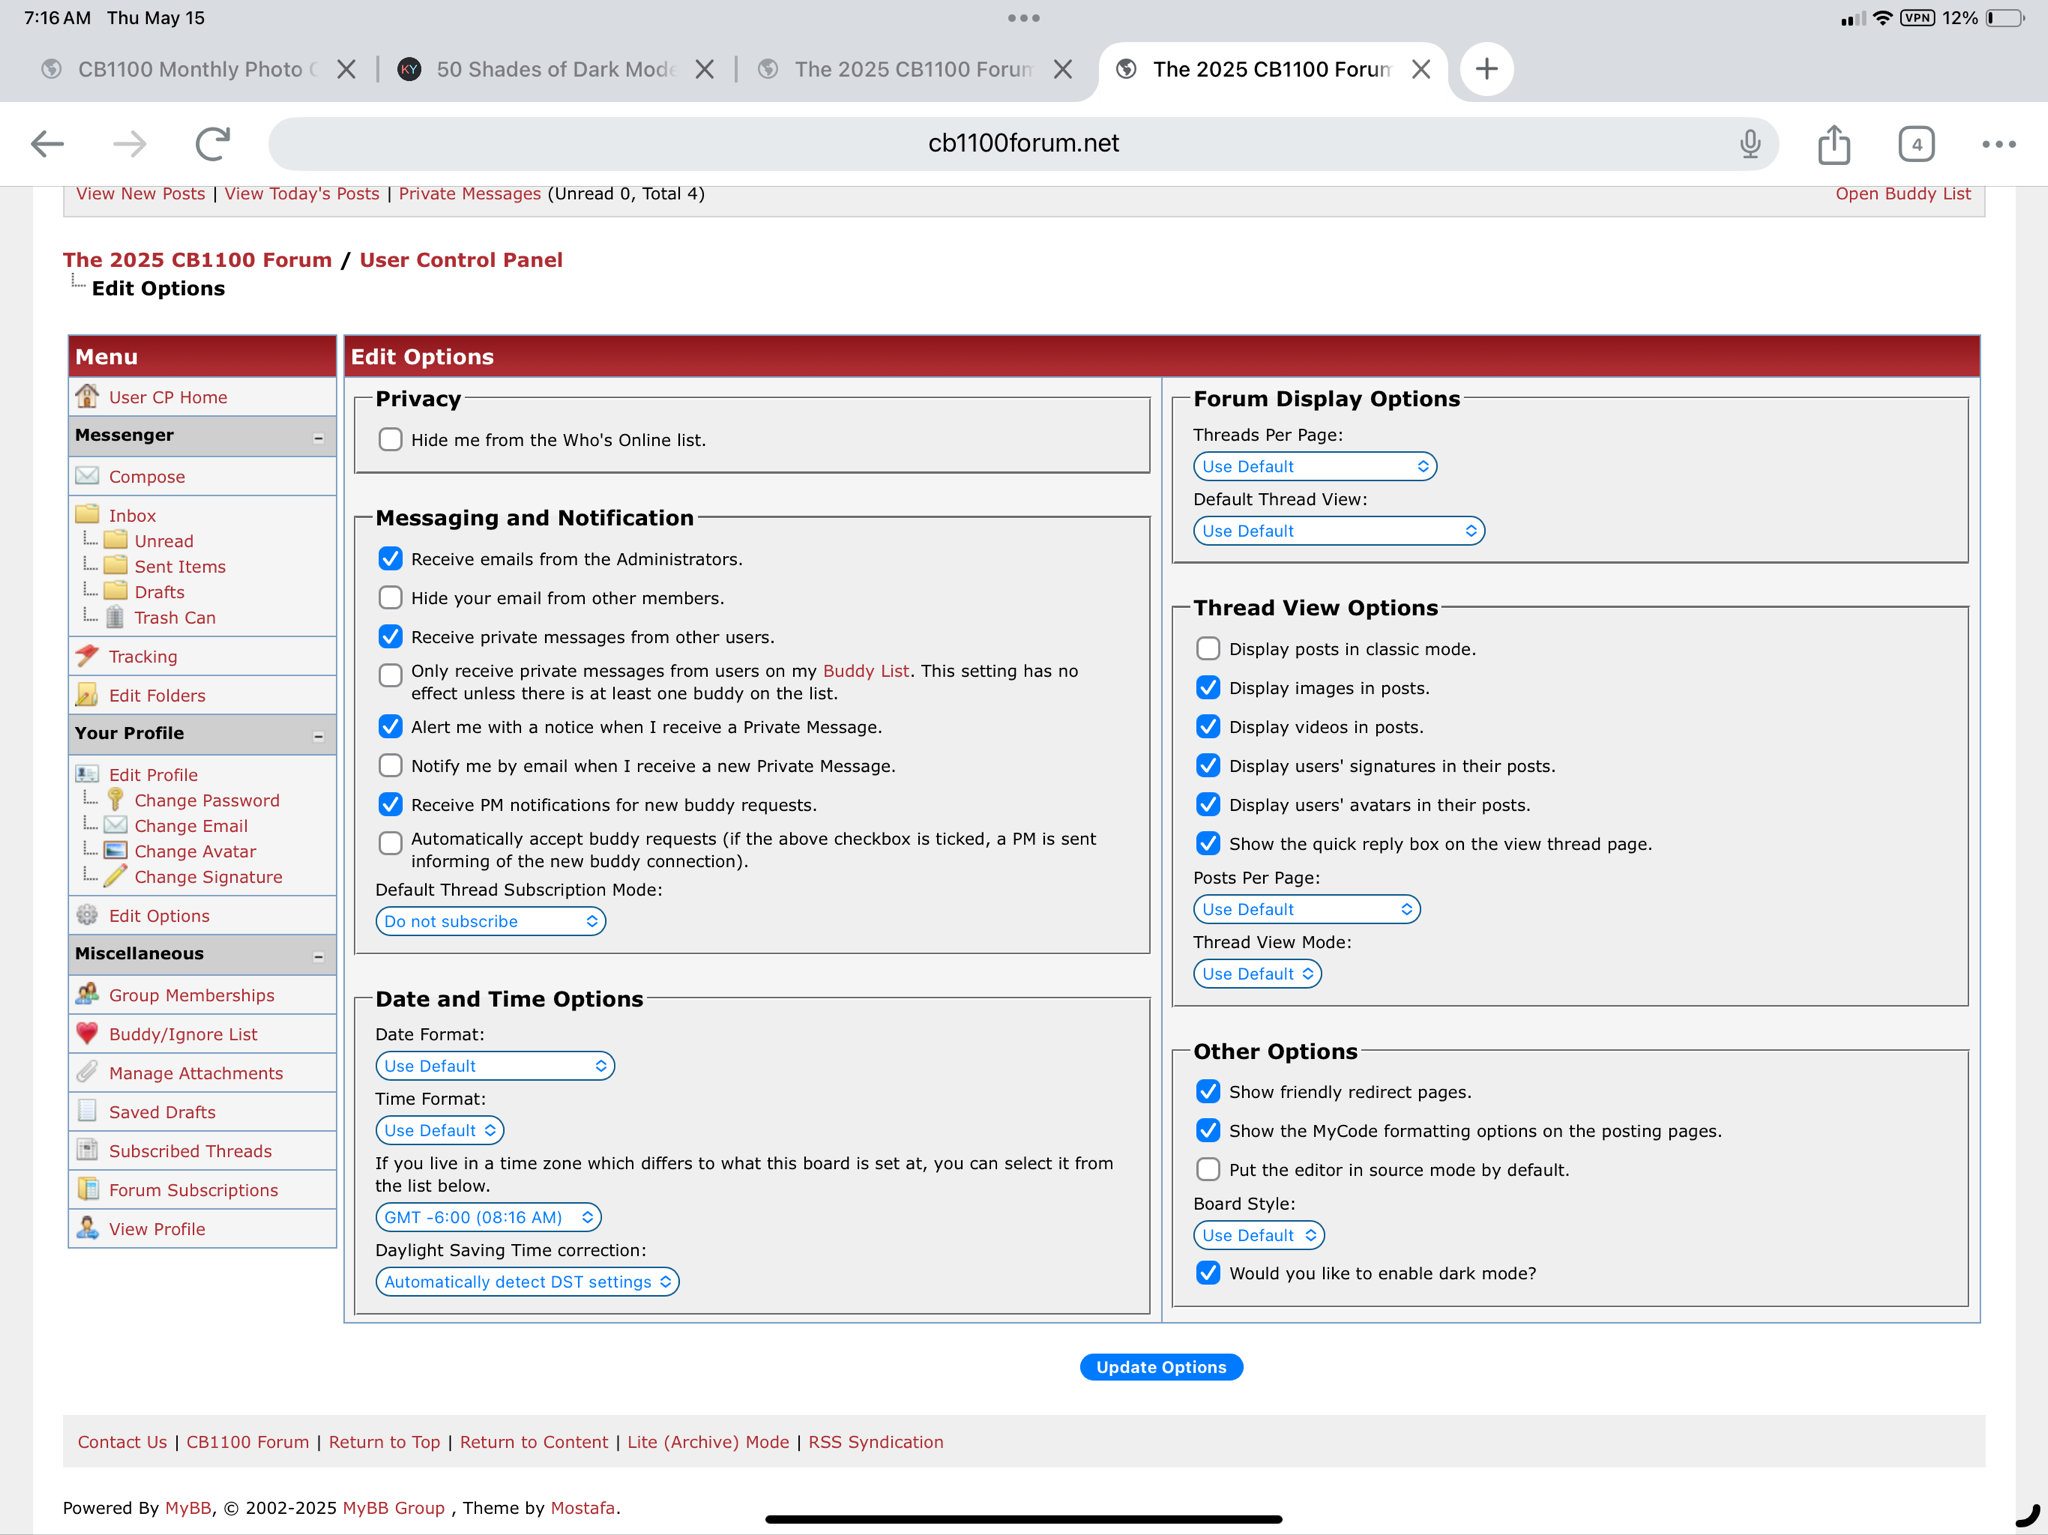Tap the microphone icon in address bar

(1749, 144)
